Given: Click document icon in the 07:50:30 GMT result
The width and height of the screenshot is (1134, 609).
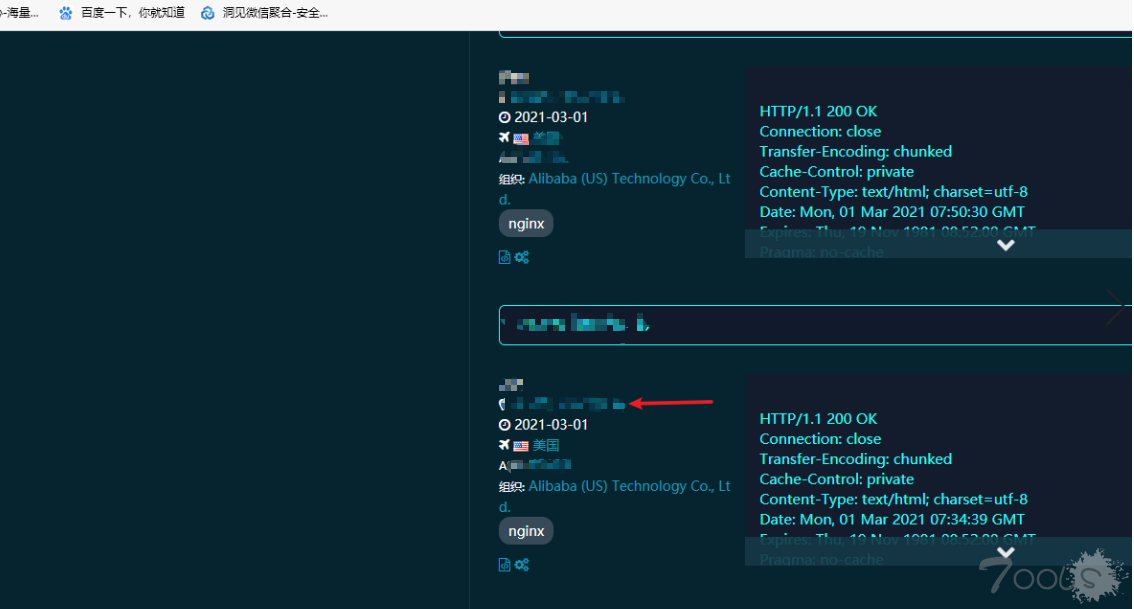Looking at the screenshot, I should pyautogui.click(x=505, y=257).
